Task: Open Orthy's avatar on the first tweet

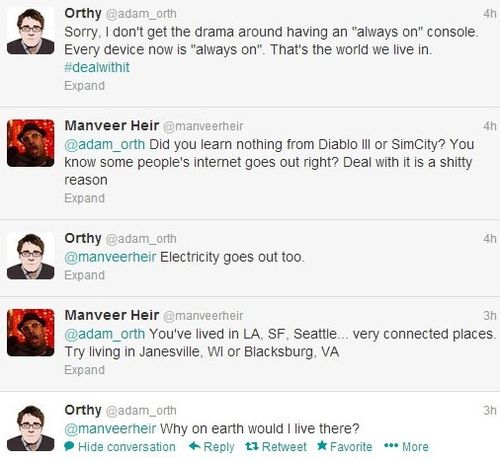Action: click(30, 31)
